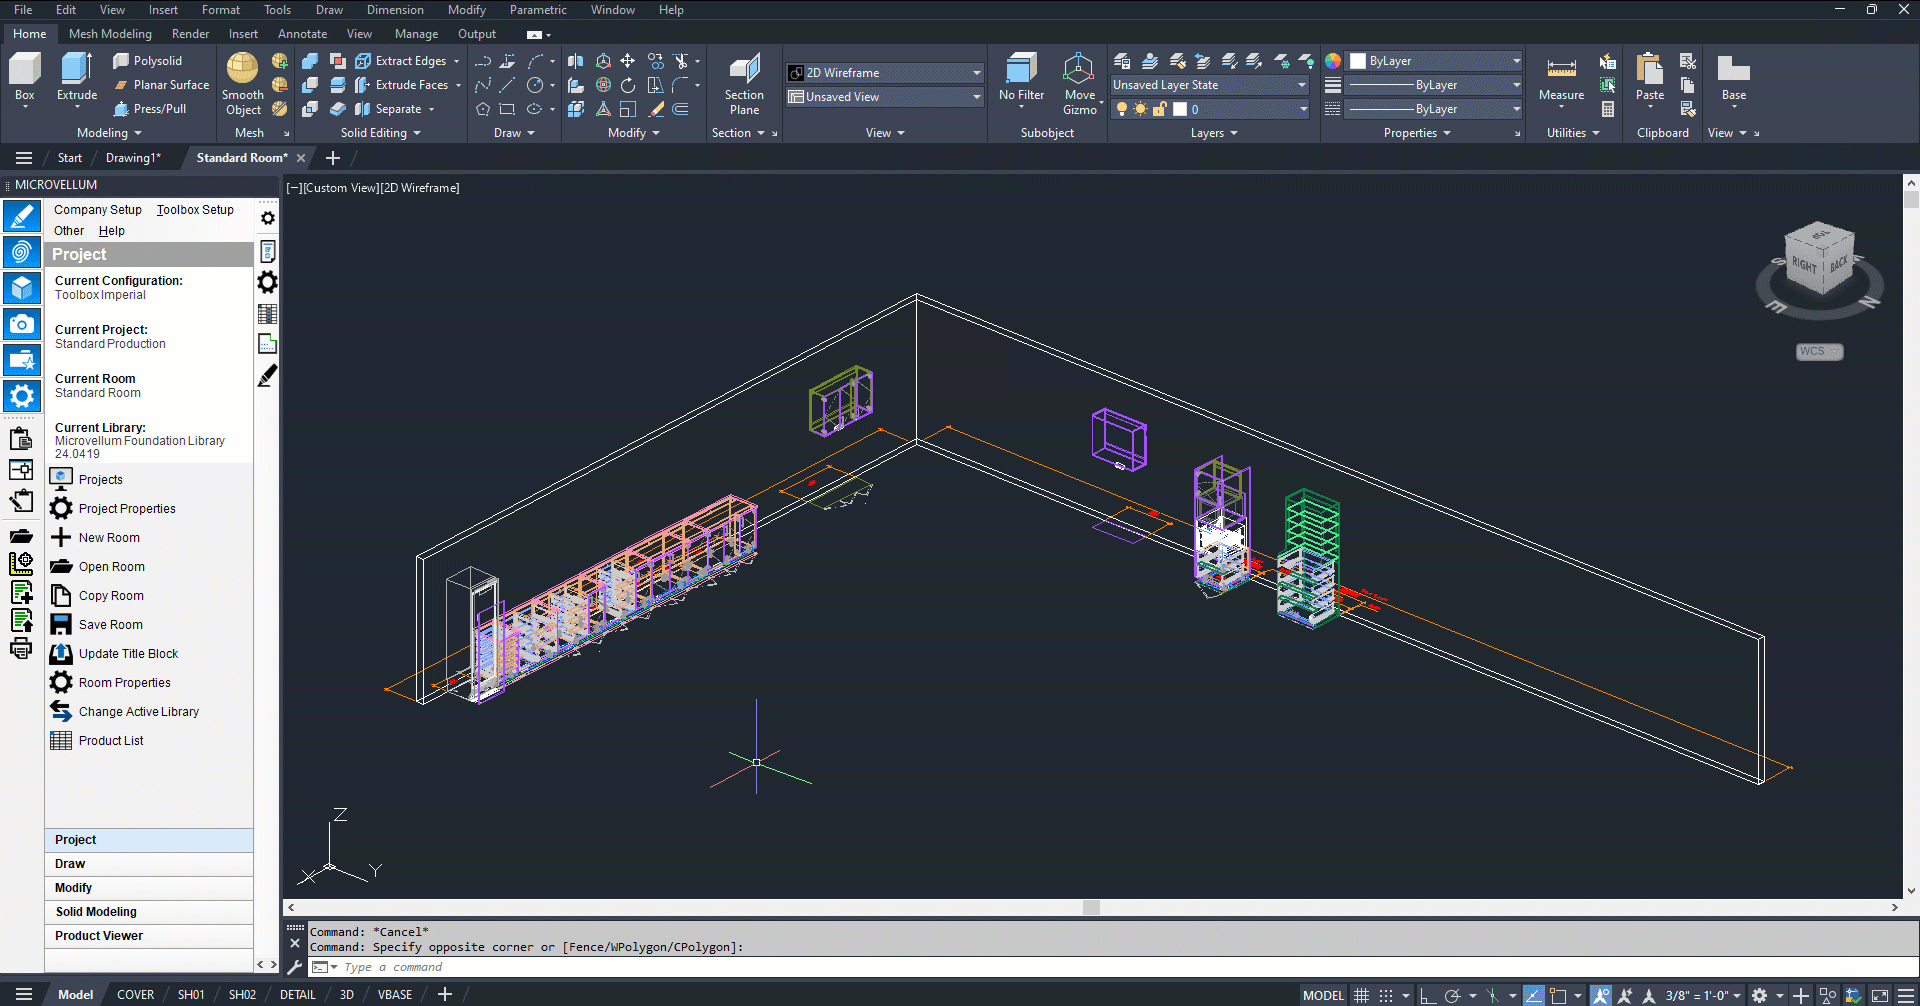Click Save Room in the Project panel
The width and height of the screenshot is (1920, 1006).
click(x=110, y=625)
